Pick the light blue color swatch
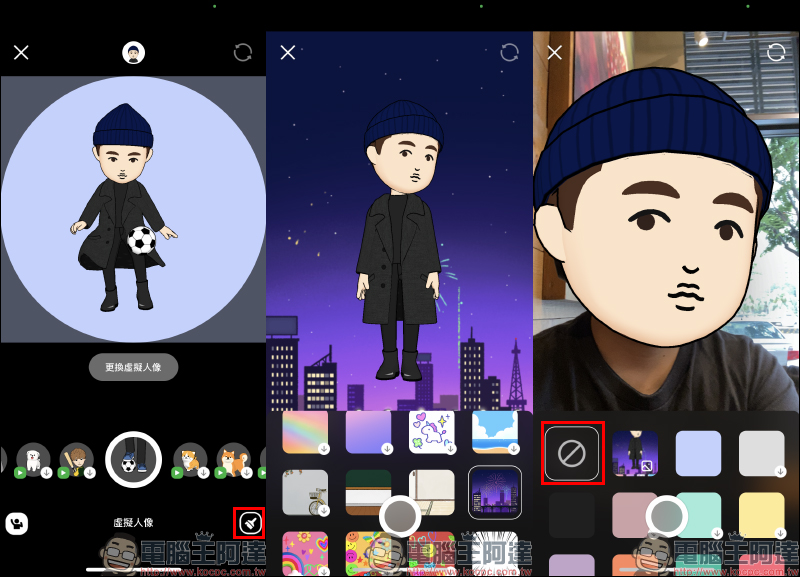800x577 pixels. (x=698, y=454)
